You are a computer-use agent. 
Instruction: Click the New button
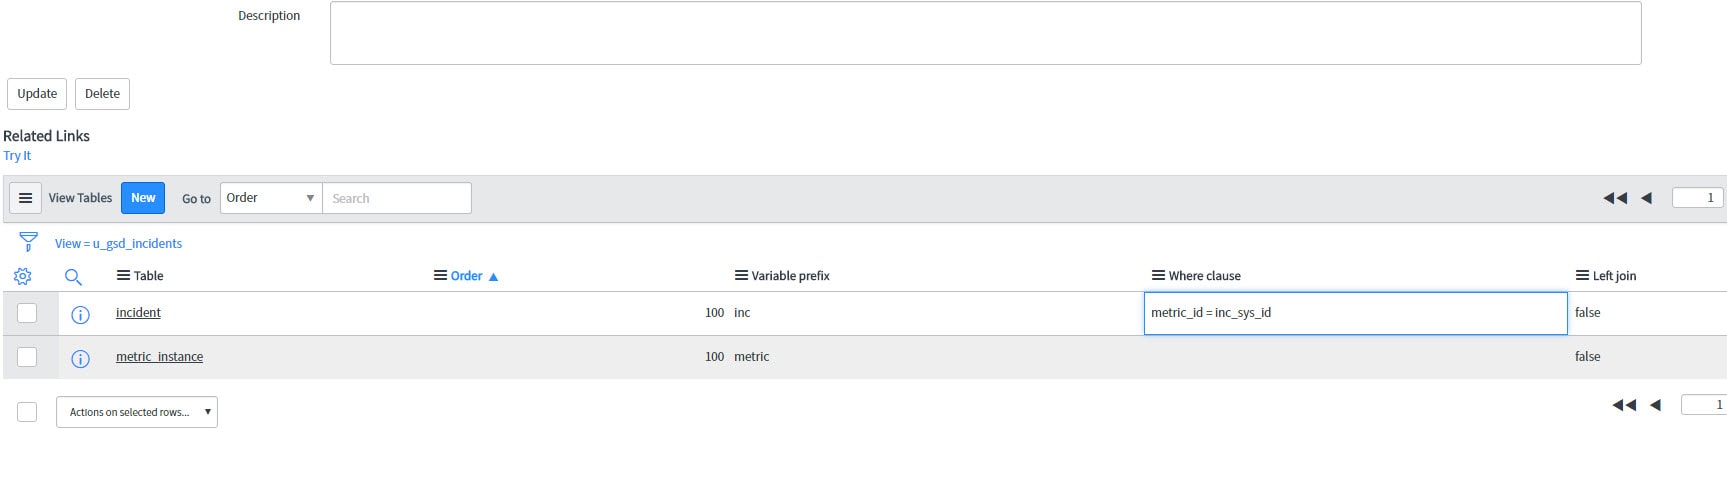[143, 198]
